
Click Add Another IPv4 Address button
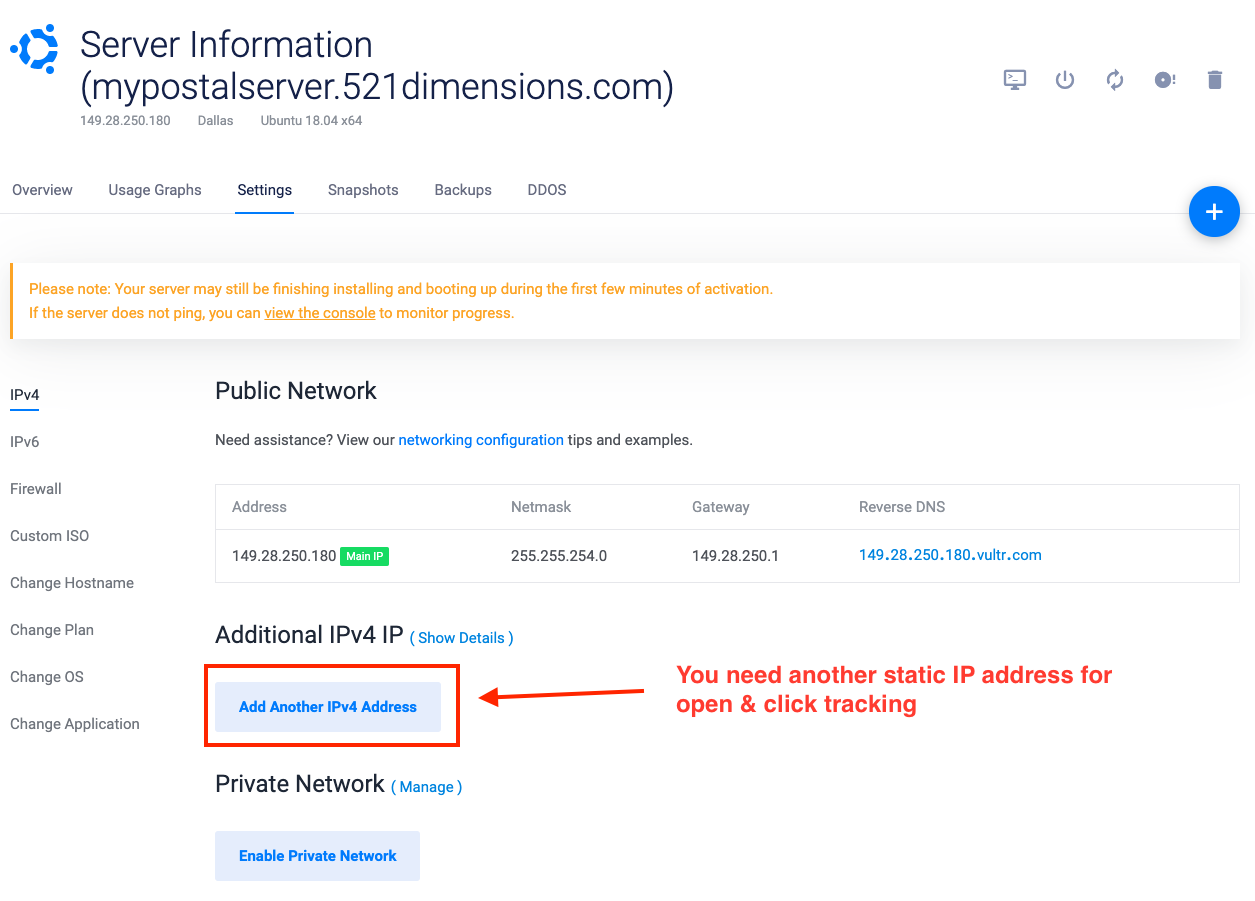(x=328, y=707)
